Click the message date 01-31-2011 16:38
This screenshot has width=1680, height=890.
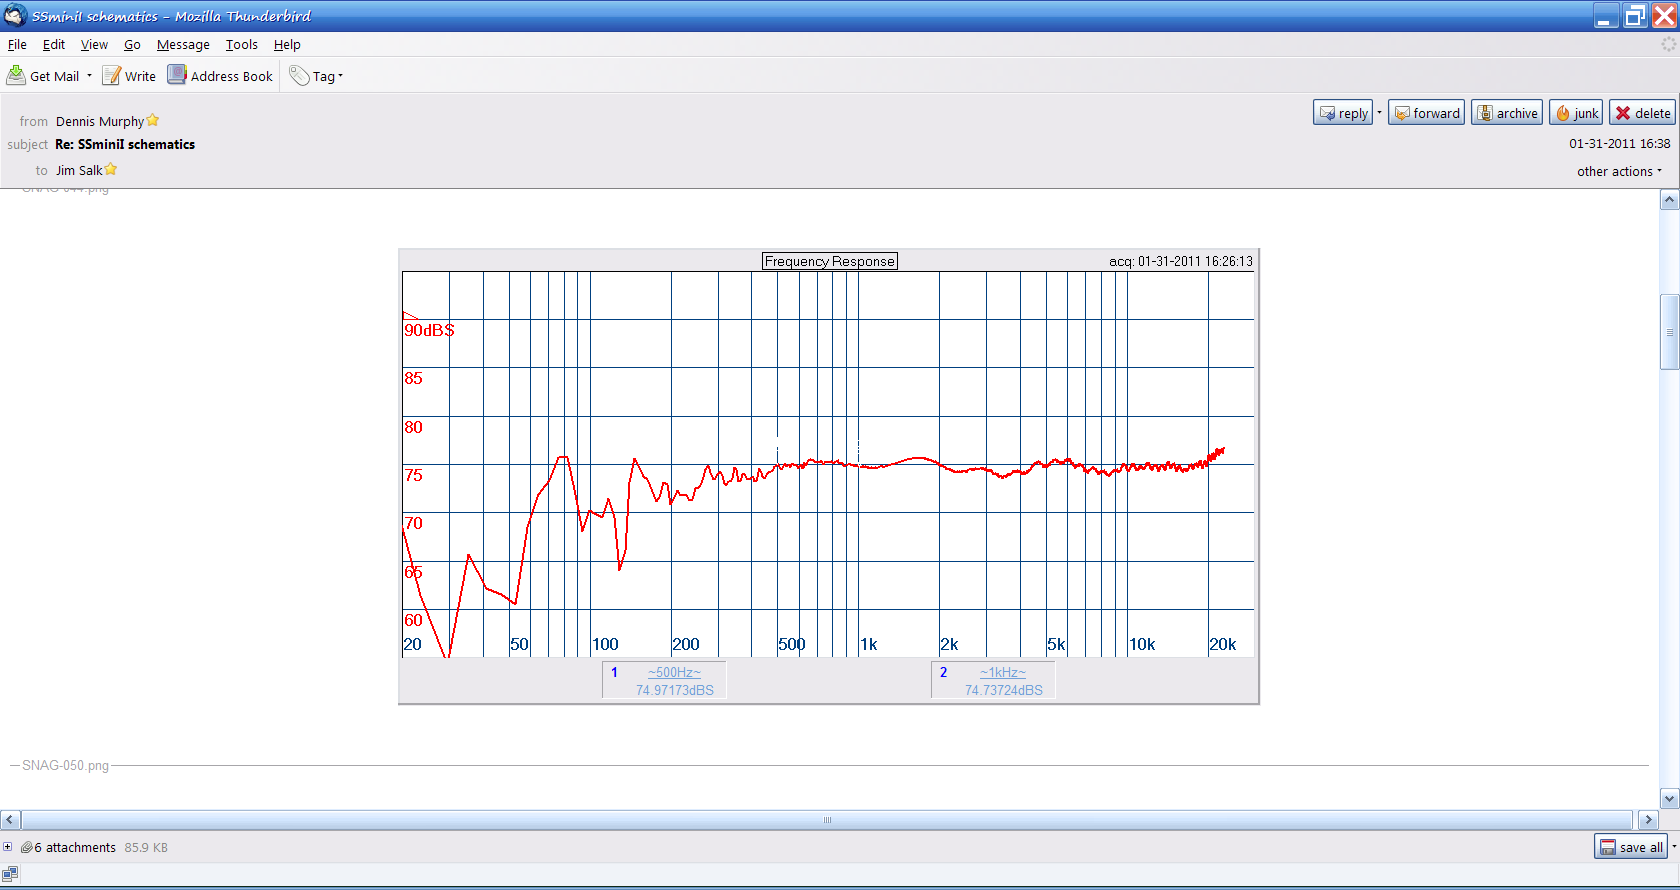(x=1619, y=143)
